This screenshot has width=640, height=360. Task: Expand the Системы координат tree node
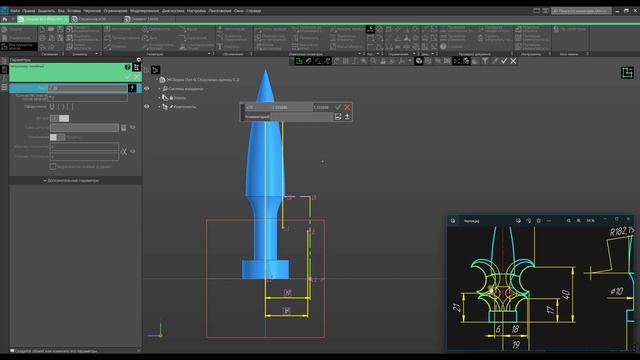click(x=160, y=89)
